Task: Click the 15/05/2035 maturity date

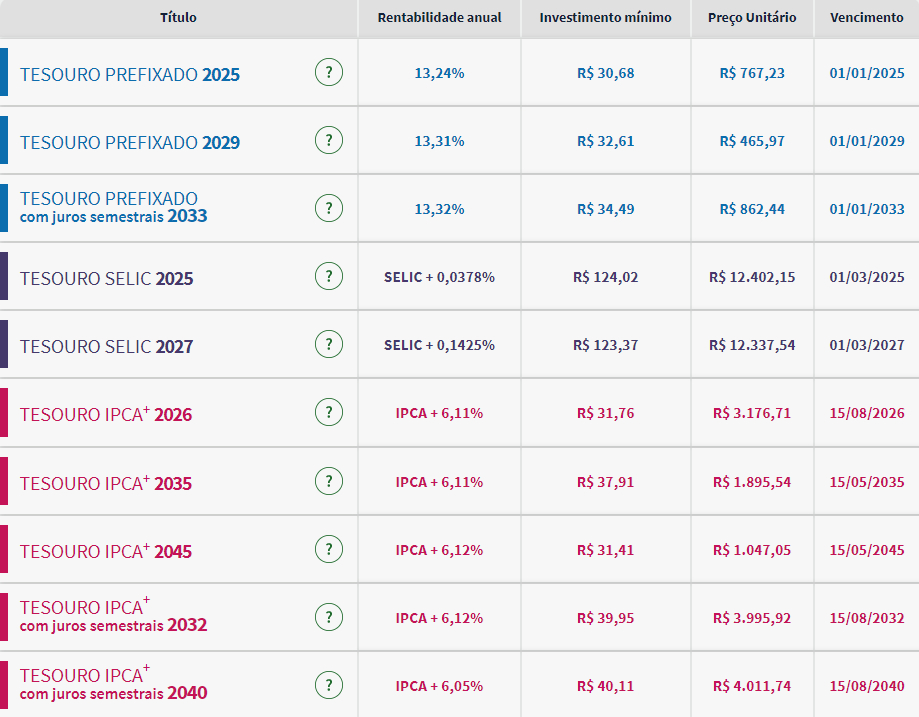Action: [867, 482]
